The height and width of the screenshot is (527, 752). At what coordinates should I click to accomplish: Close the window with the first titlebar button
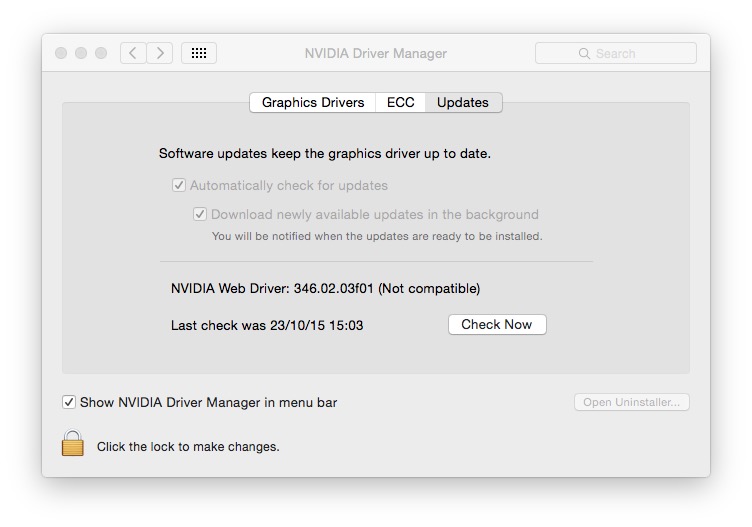coord(61,53)
